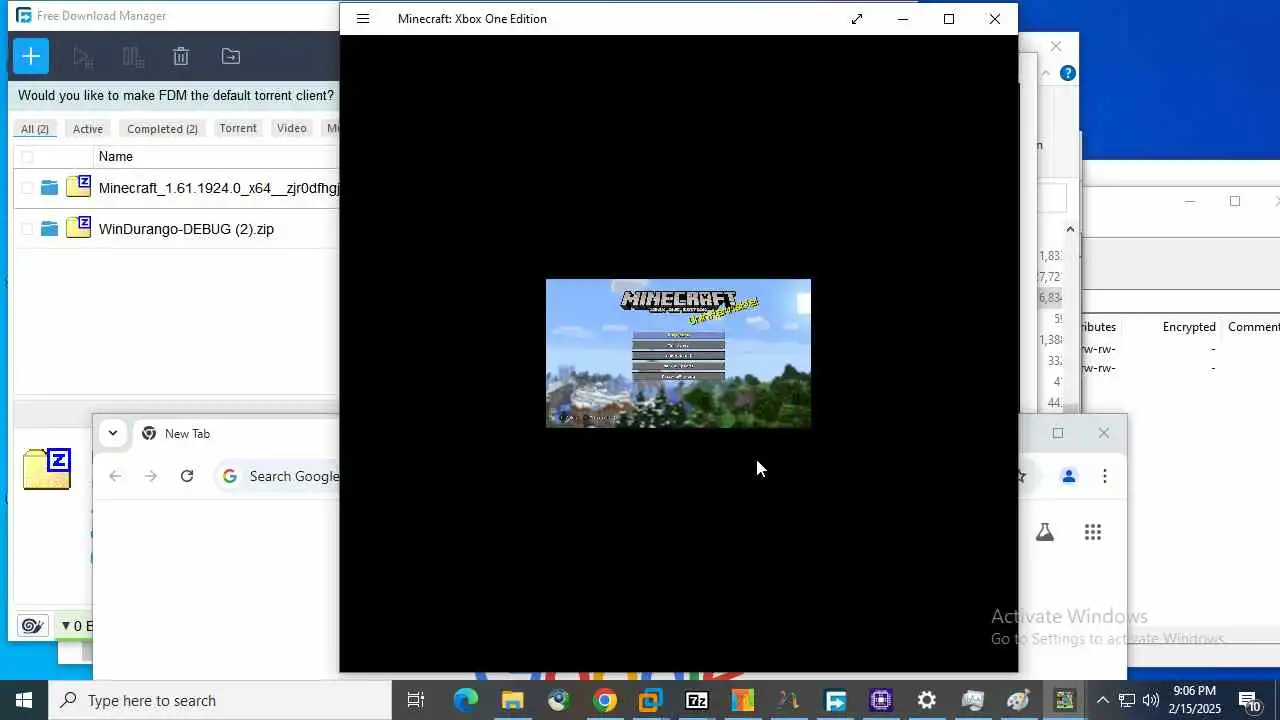Select the Minecraft_1.61.1924.0_x64 file name
This screenshot has height=720, width=1280.
pyautogui.click(x=219, y=188)
